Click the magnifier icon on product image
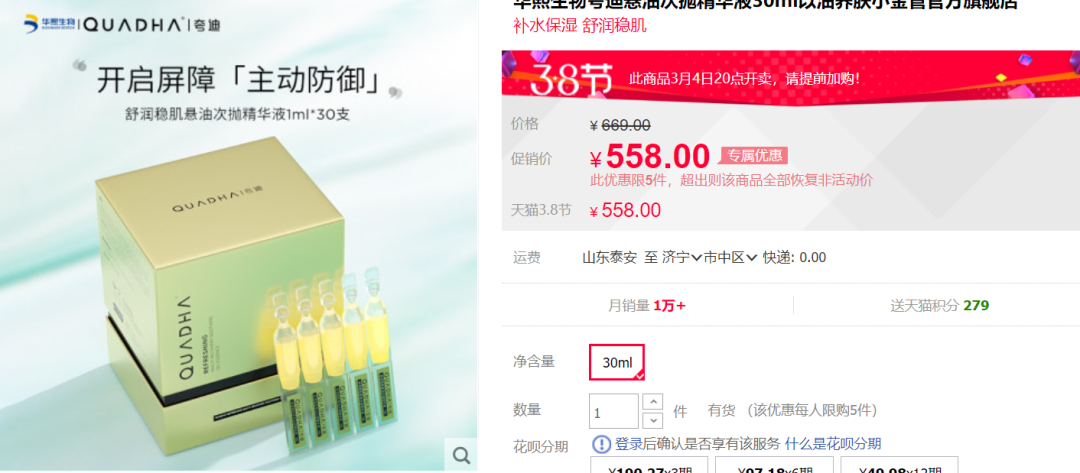1080x473 pixels. pyautogui.click(x=461, y=454)
